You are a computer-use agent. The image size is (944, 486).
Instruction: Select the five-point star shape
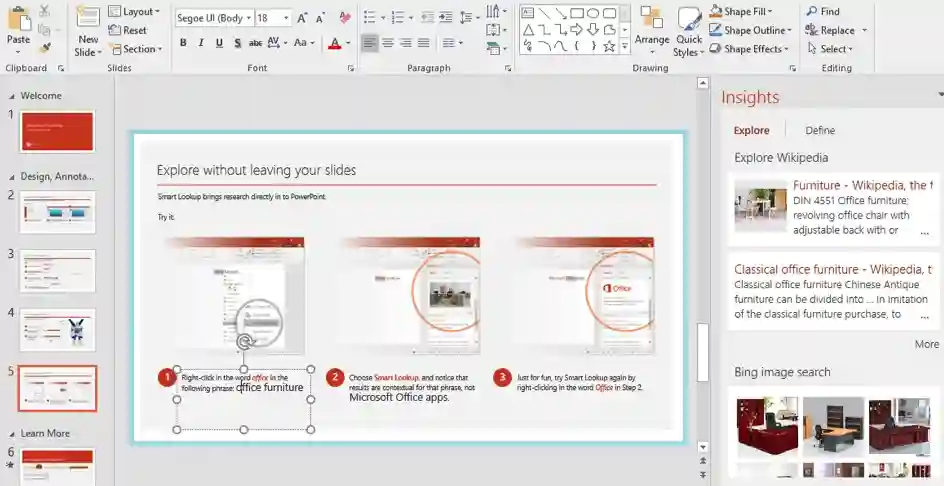609,46
